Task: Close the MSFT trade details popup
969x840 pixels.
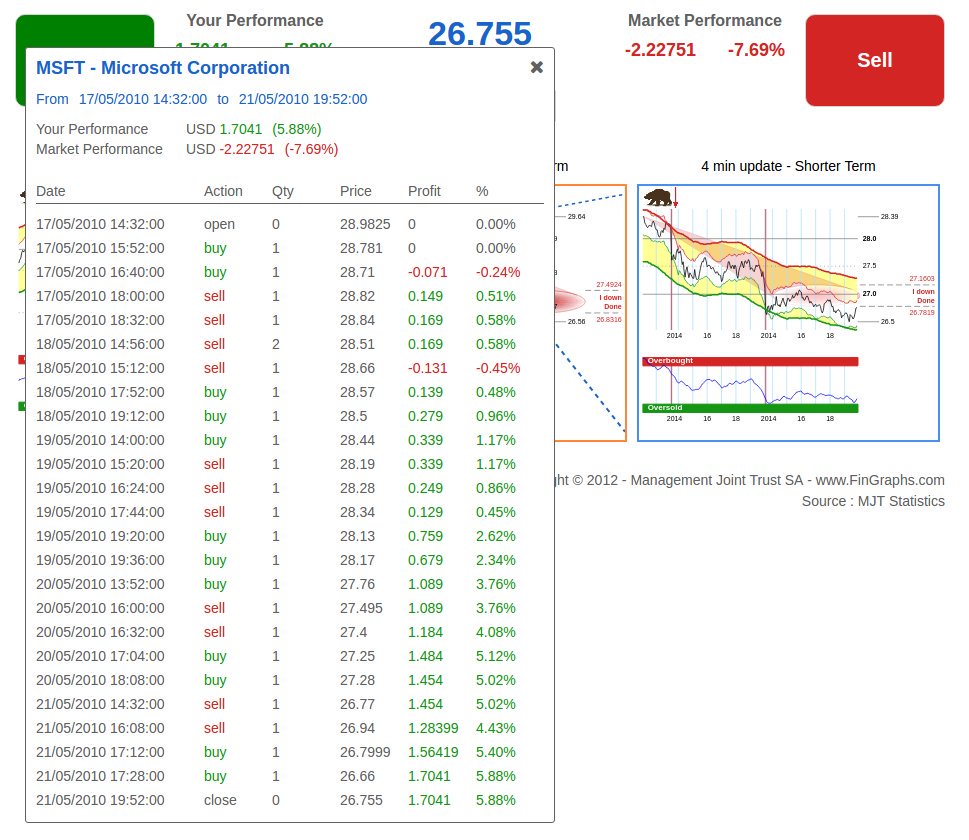Action: point(536,67)
